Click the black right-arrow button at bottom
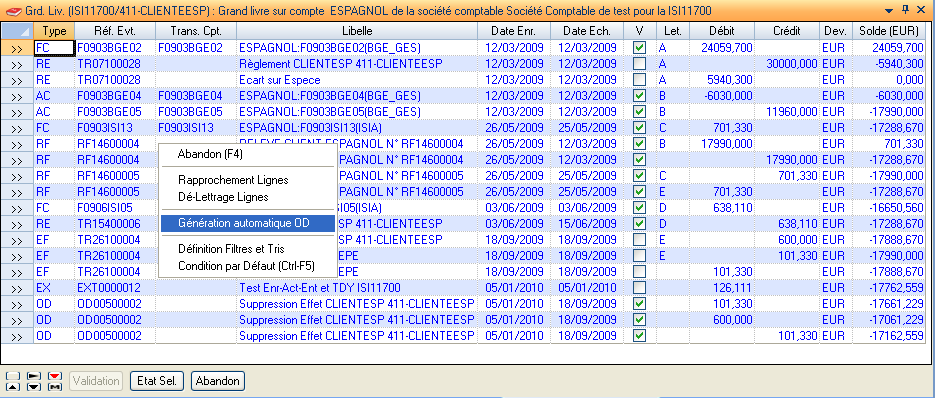This screenshot has height=398, width=935. click(34, 376)
